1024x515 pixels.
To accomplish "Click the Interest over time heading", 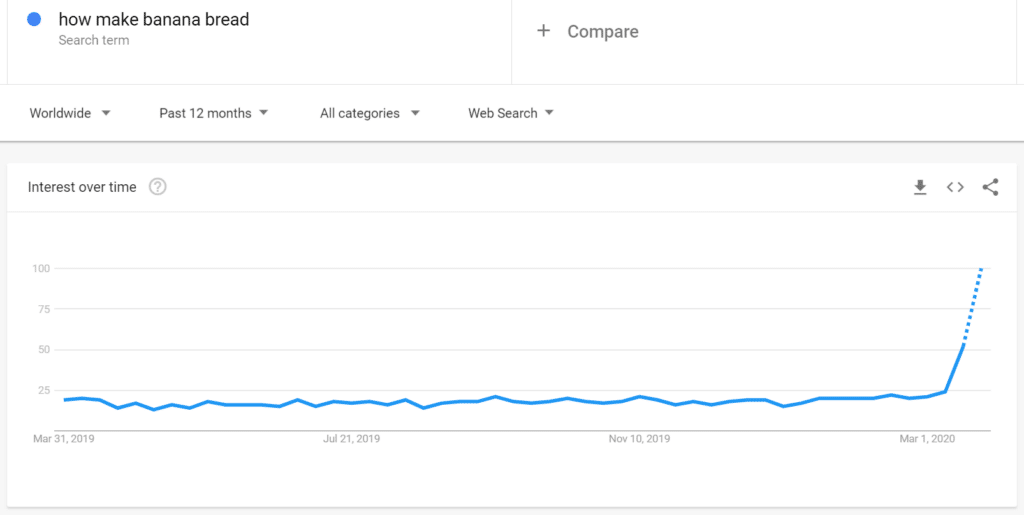I will coord(82,187).
